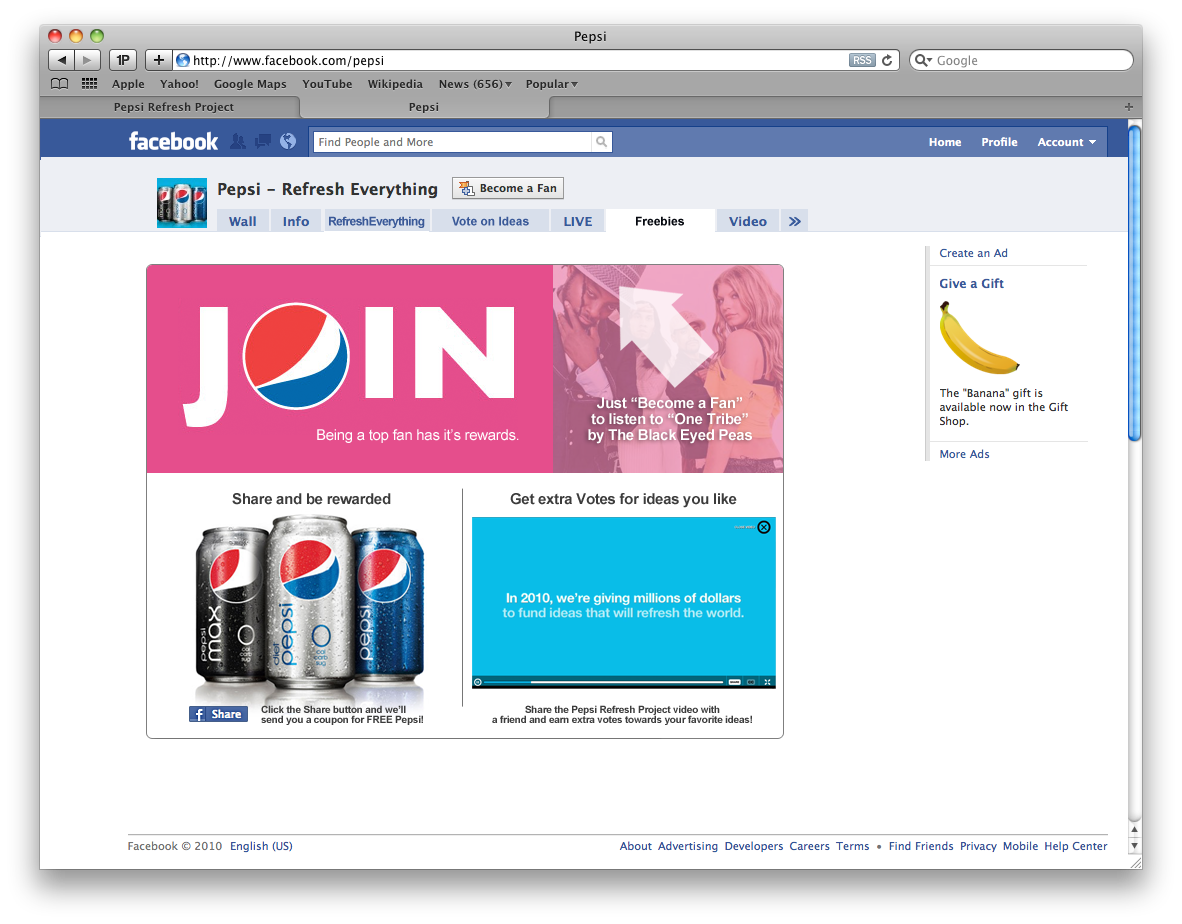Open the Yahoo! bookmark

tap(179, 84)
